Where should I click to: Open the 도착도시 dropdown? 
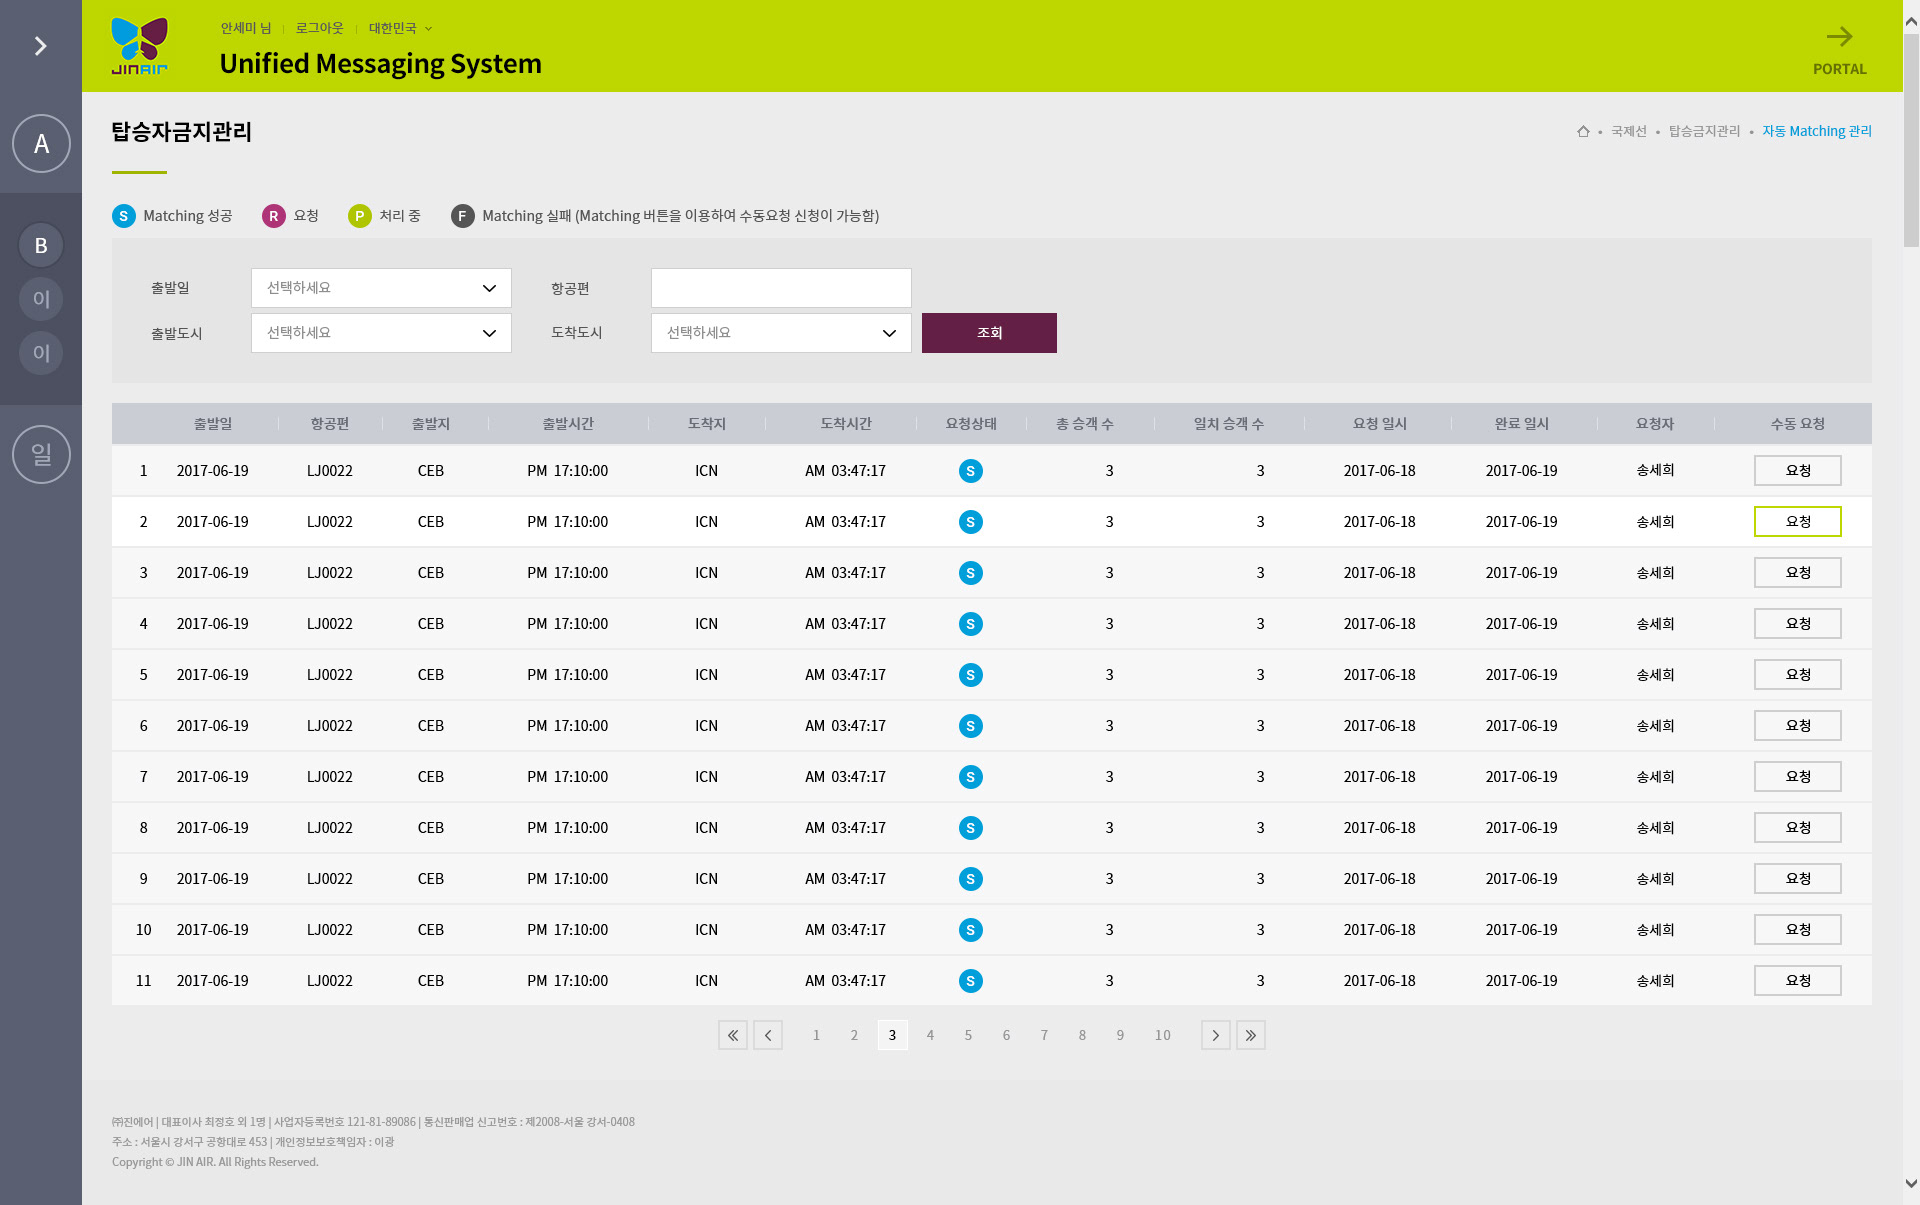click(781, 333)
